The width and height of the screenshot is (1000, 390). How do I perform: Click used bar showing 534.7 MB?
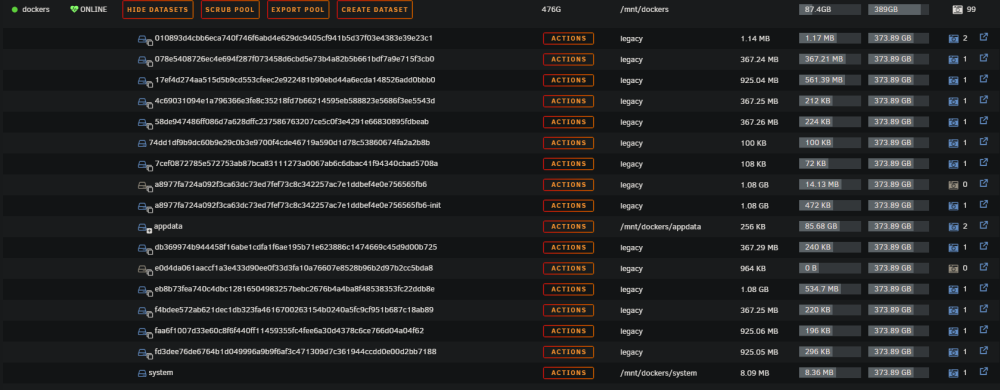point(830,289)
